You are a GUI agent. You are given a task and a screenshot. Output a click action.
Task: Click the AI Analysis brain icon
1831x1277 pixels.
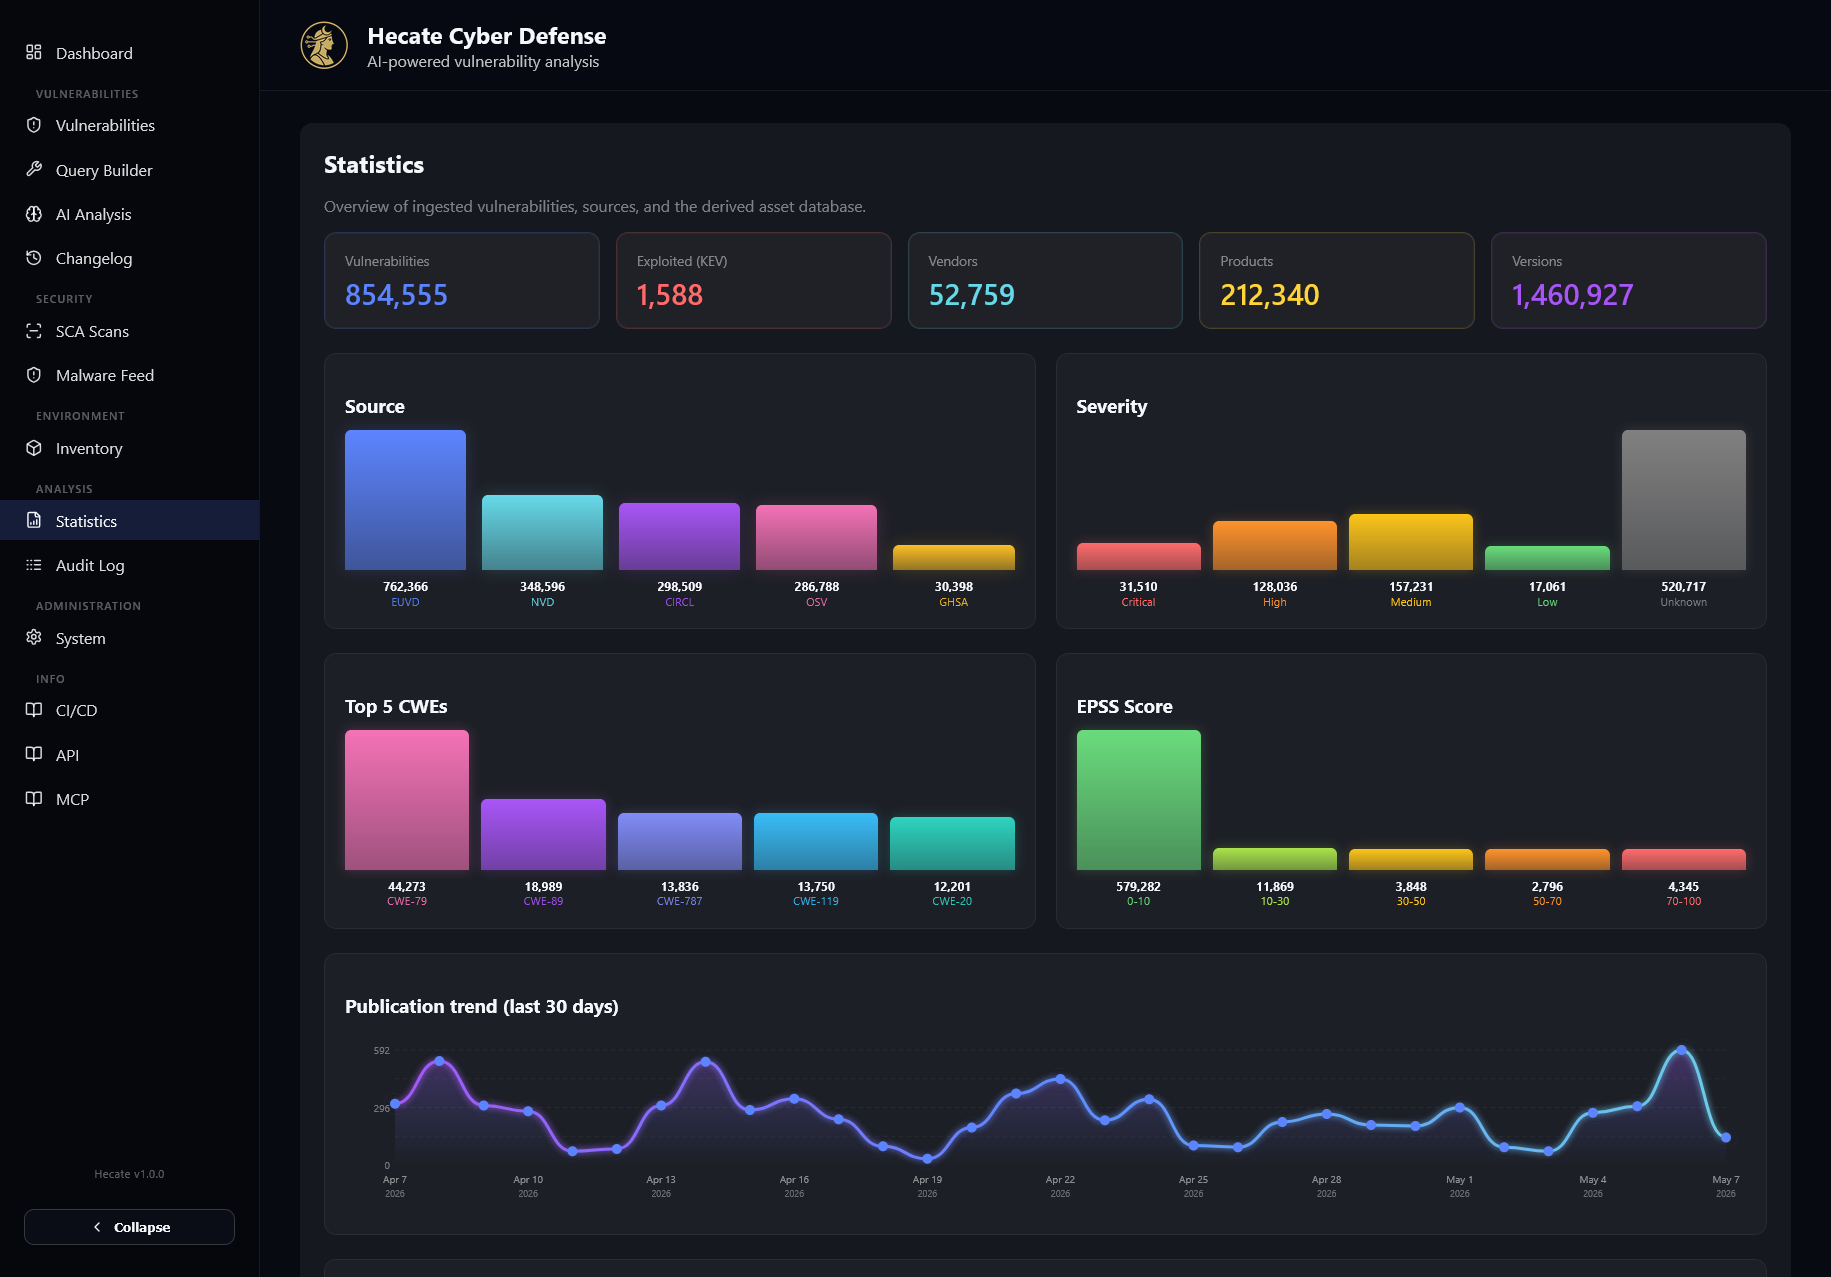point(34,214)
